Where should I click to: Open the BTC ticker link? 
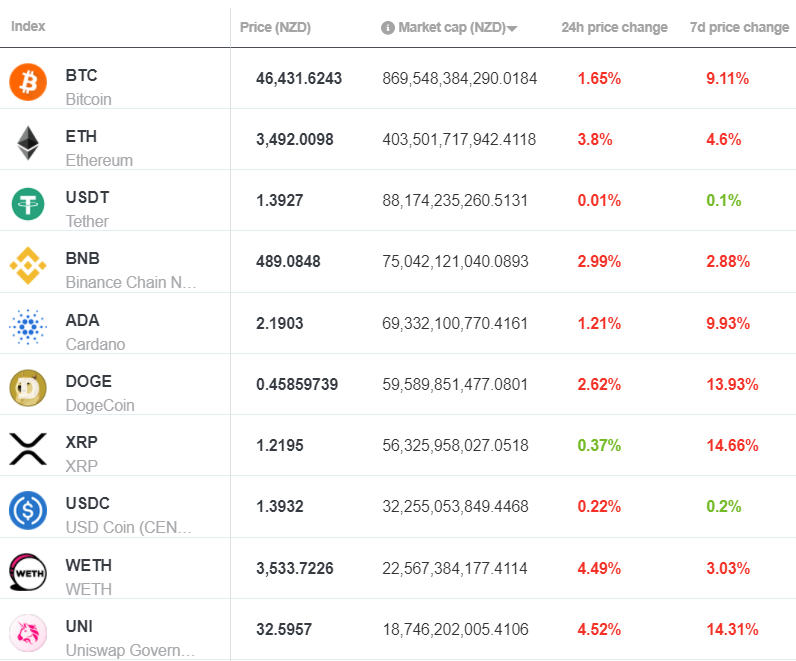pyautogui.click(x=81, y=75)
